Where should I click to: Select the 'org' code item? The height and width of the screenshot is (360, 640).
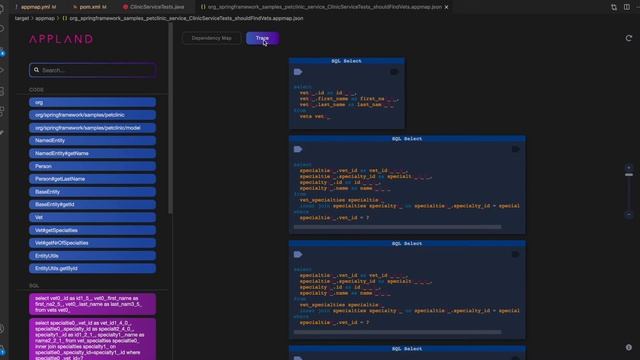(92, 102)
